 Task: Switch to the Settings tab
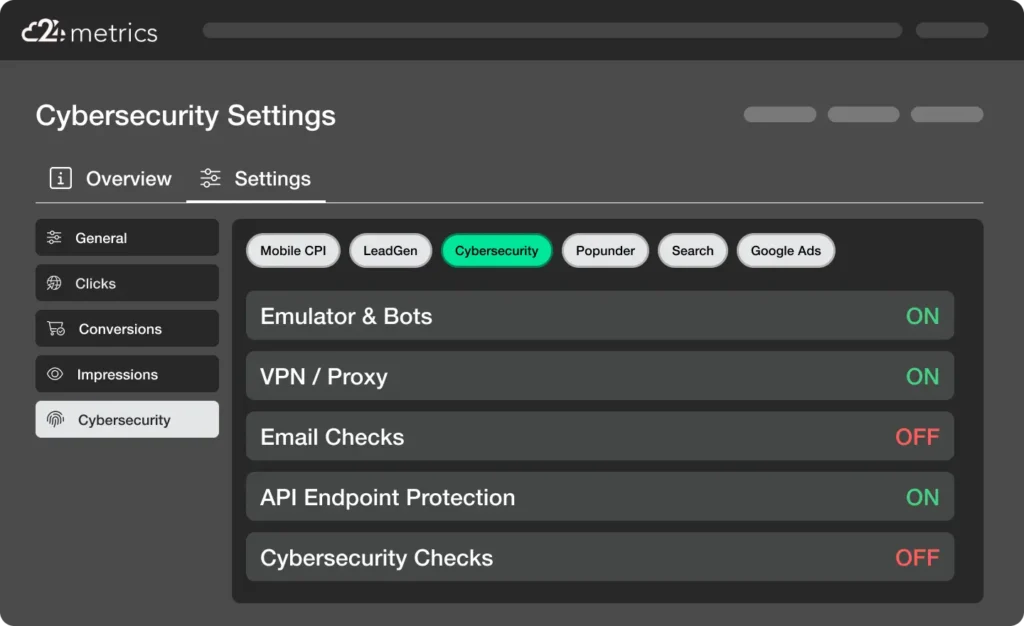tap(256, 179)
